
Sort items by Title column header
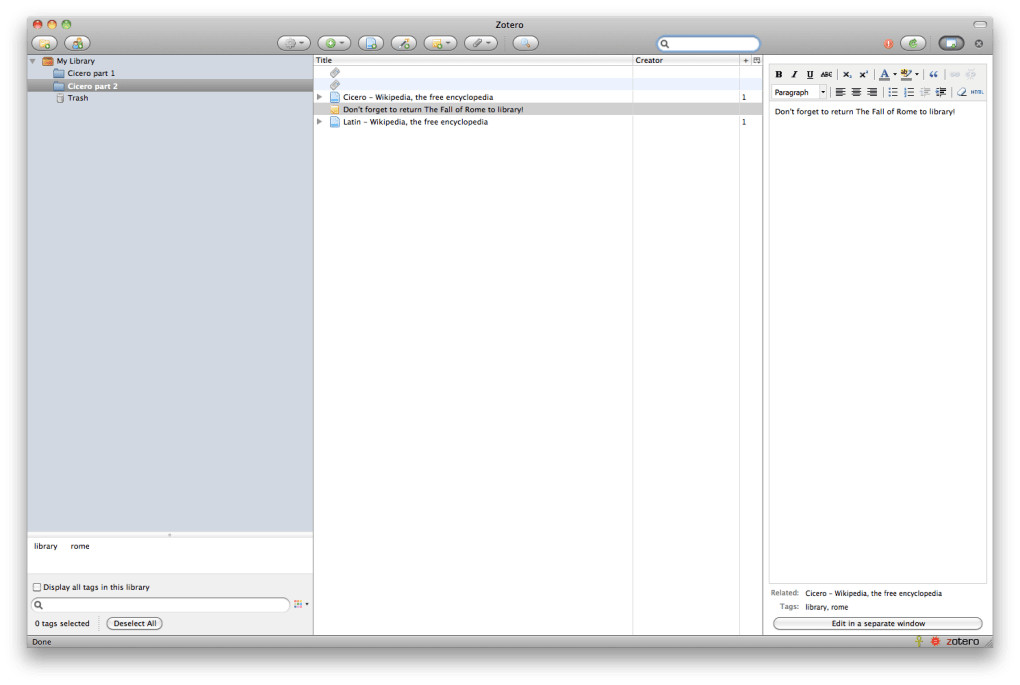click(473, 60)
